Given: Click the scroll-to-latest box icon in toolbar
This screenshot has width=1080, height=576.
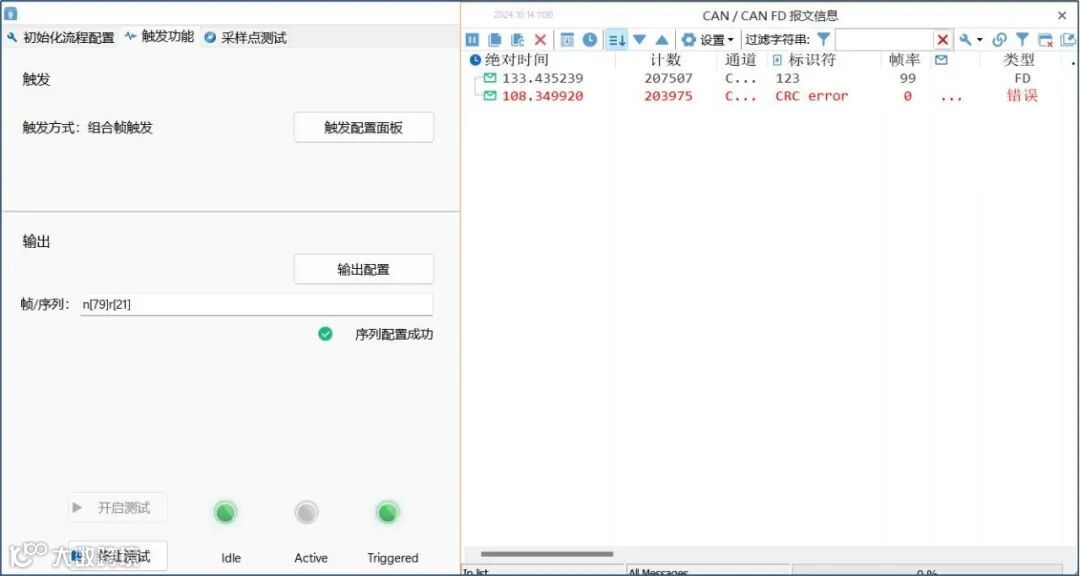Looking at the screenshot, I should (567, 40).
